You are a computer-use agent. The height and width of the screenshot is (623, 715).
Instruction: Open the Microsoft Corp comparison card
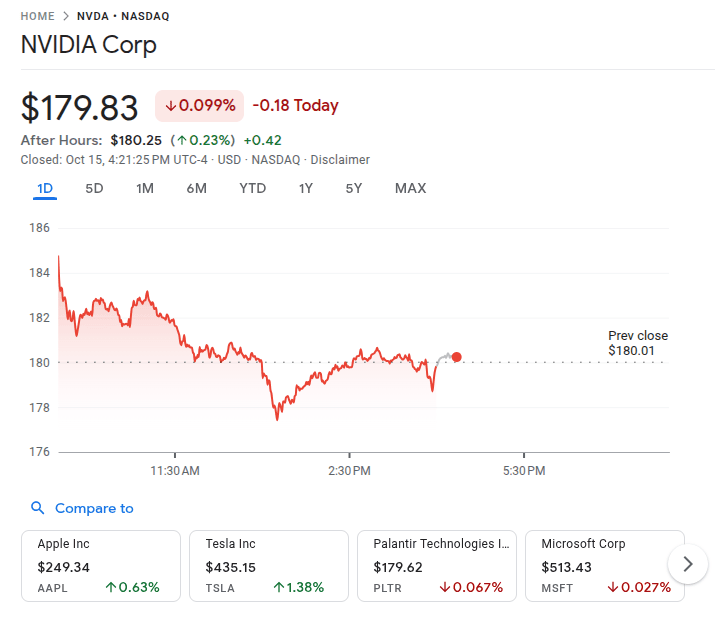[x=605, y=566]
